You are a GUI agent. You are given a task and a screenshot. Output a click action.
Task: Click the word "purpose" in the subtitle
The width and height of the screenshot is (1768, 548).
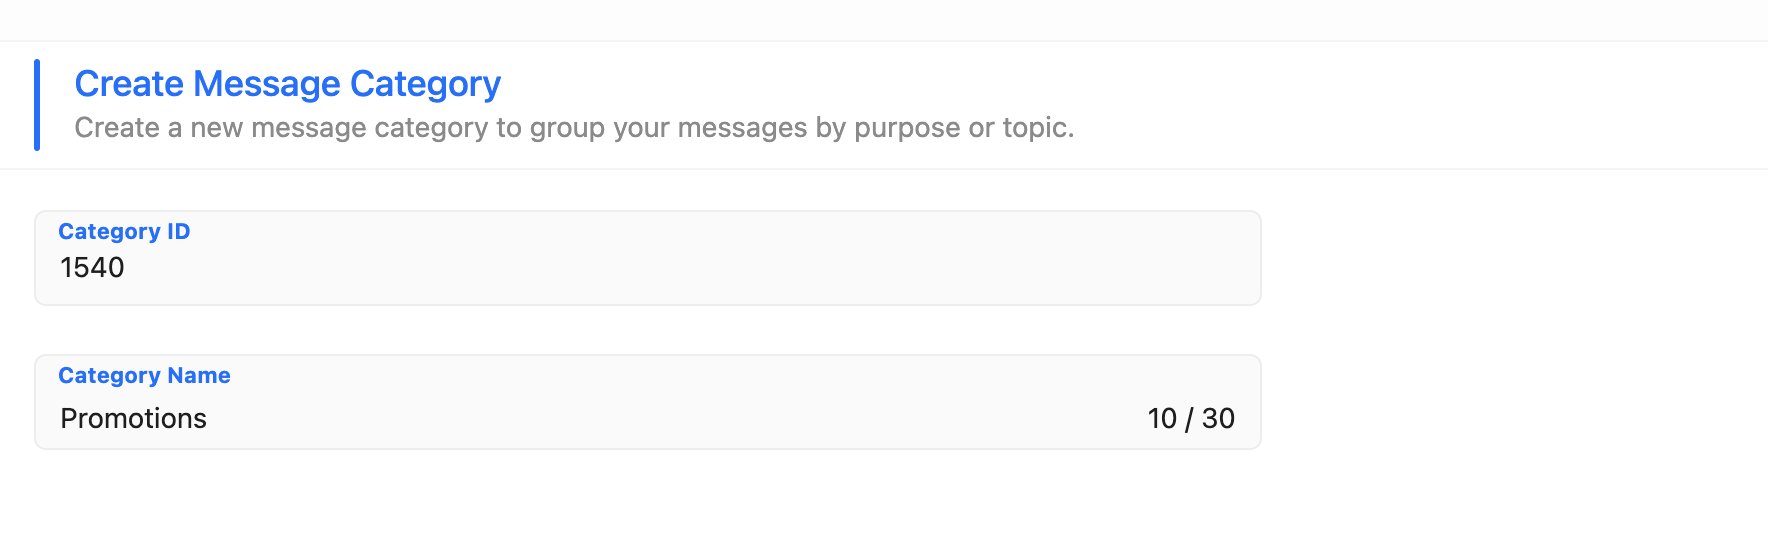coord(907,128)
